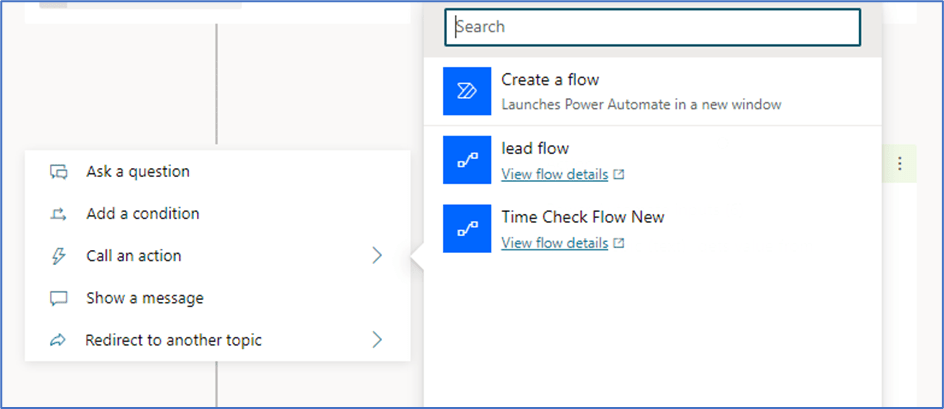Click the Time Check Flow New icon

point(467,229)
